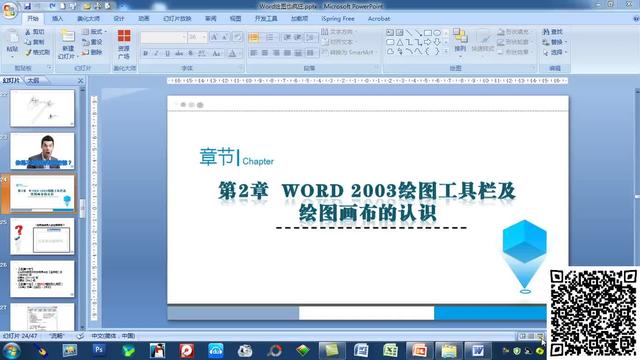The image size is (640, 360).
Task: Click the Align Text Left icon
Action: tap(253, 53)
